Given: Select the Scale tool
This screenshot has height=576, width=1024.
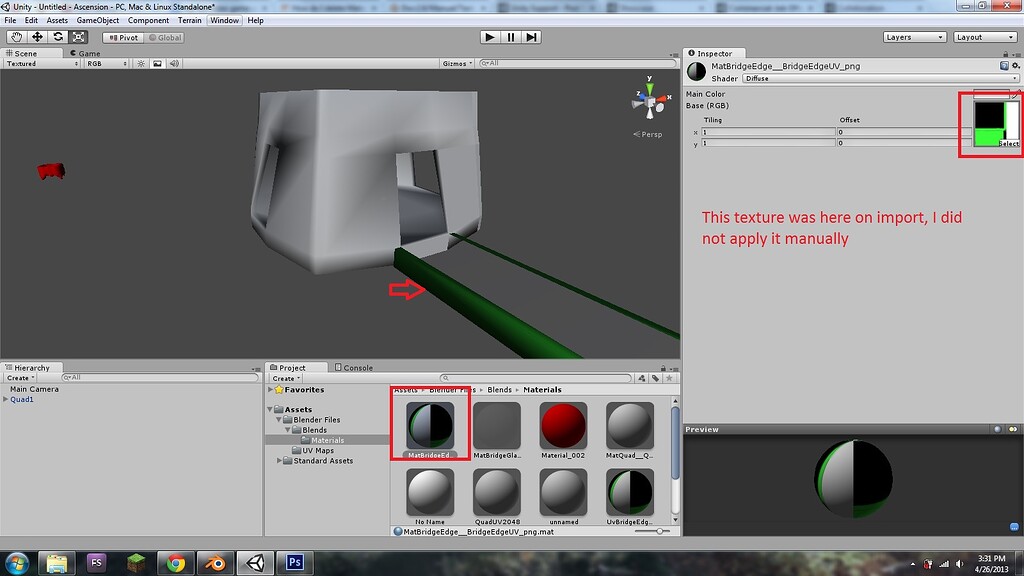Looking at the screenshot, I should tap(78, 36).
